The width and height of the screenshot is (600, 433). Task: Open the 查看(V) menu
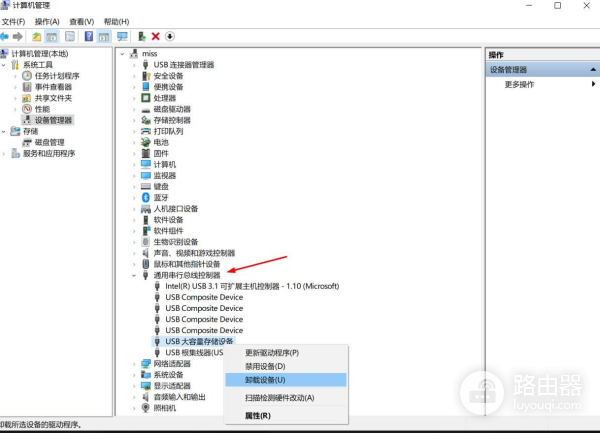[x=82, y=20]
